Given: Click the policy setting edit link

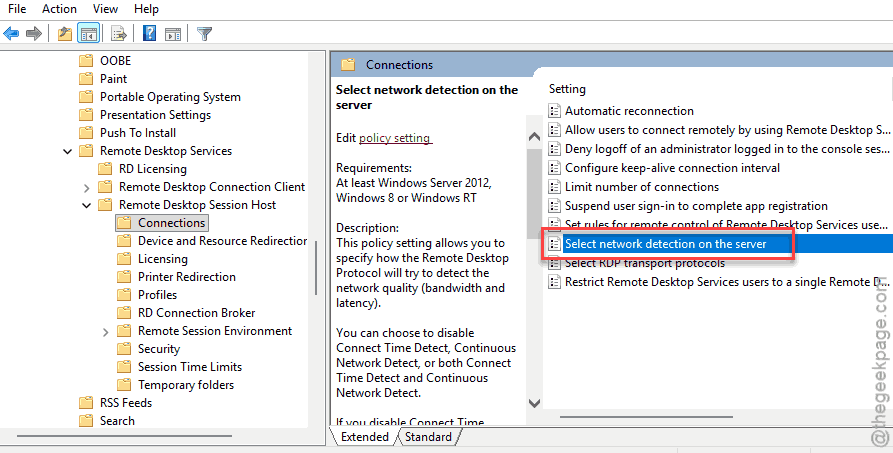Looking at the screenshot, I should [x=394, y=138].
